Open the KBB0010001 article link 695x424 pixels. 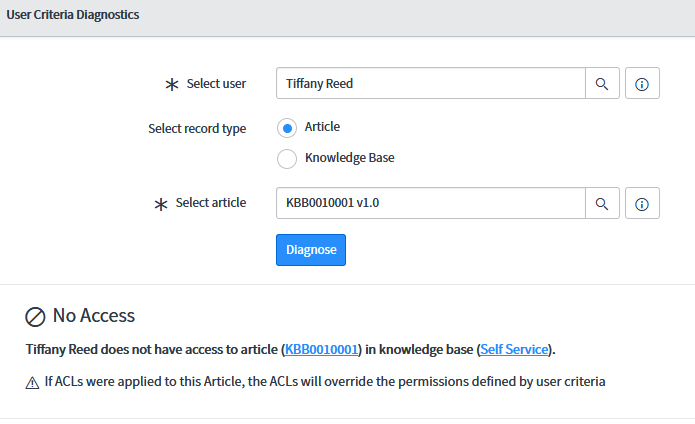click(x=321, y=350)
